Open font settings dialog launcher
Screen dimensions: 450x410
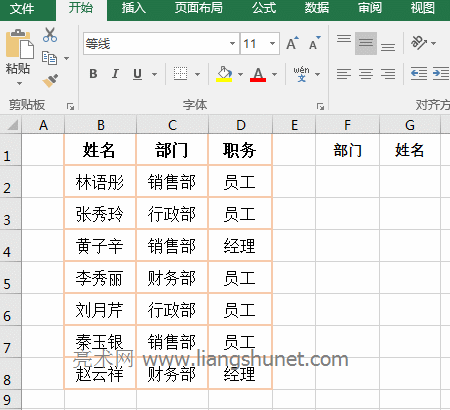pos(320,106)
